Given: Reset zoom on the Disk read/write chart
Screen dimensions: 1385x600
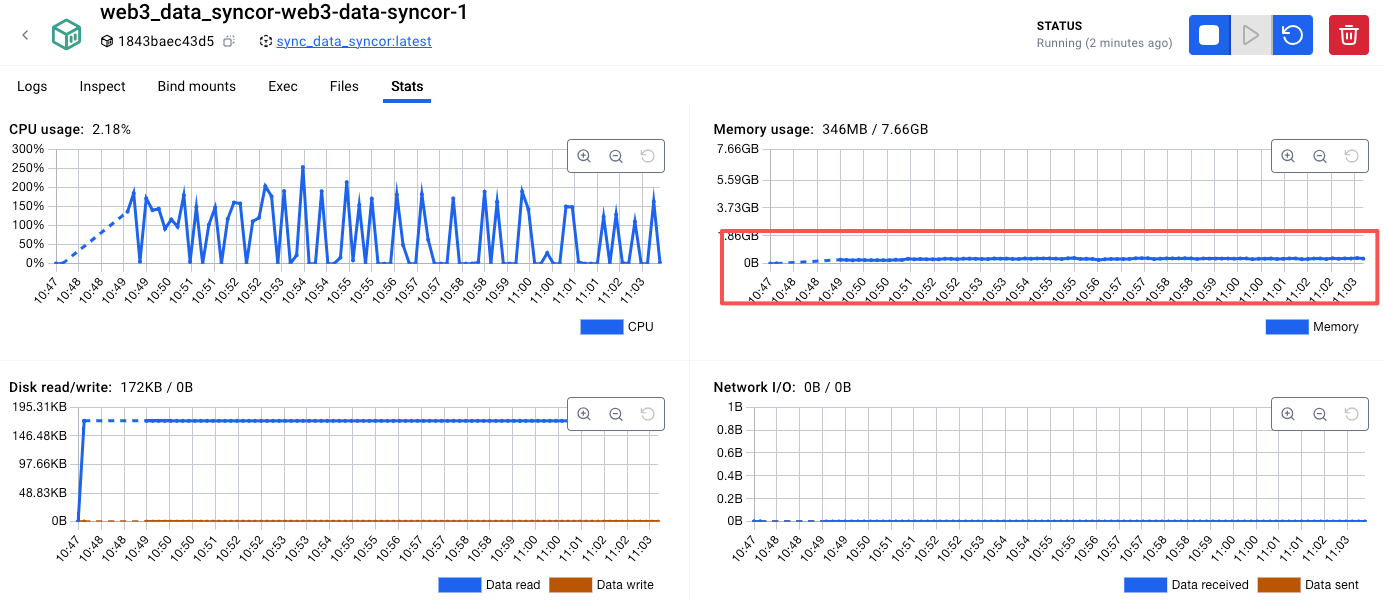Looking at the screenshot, I should coord(648,414).
